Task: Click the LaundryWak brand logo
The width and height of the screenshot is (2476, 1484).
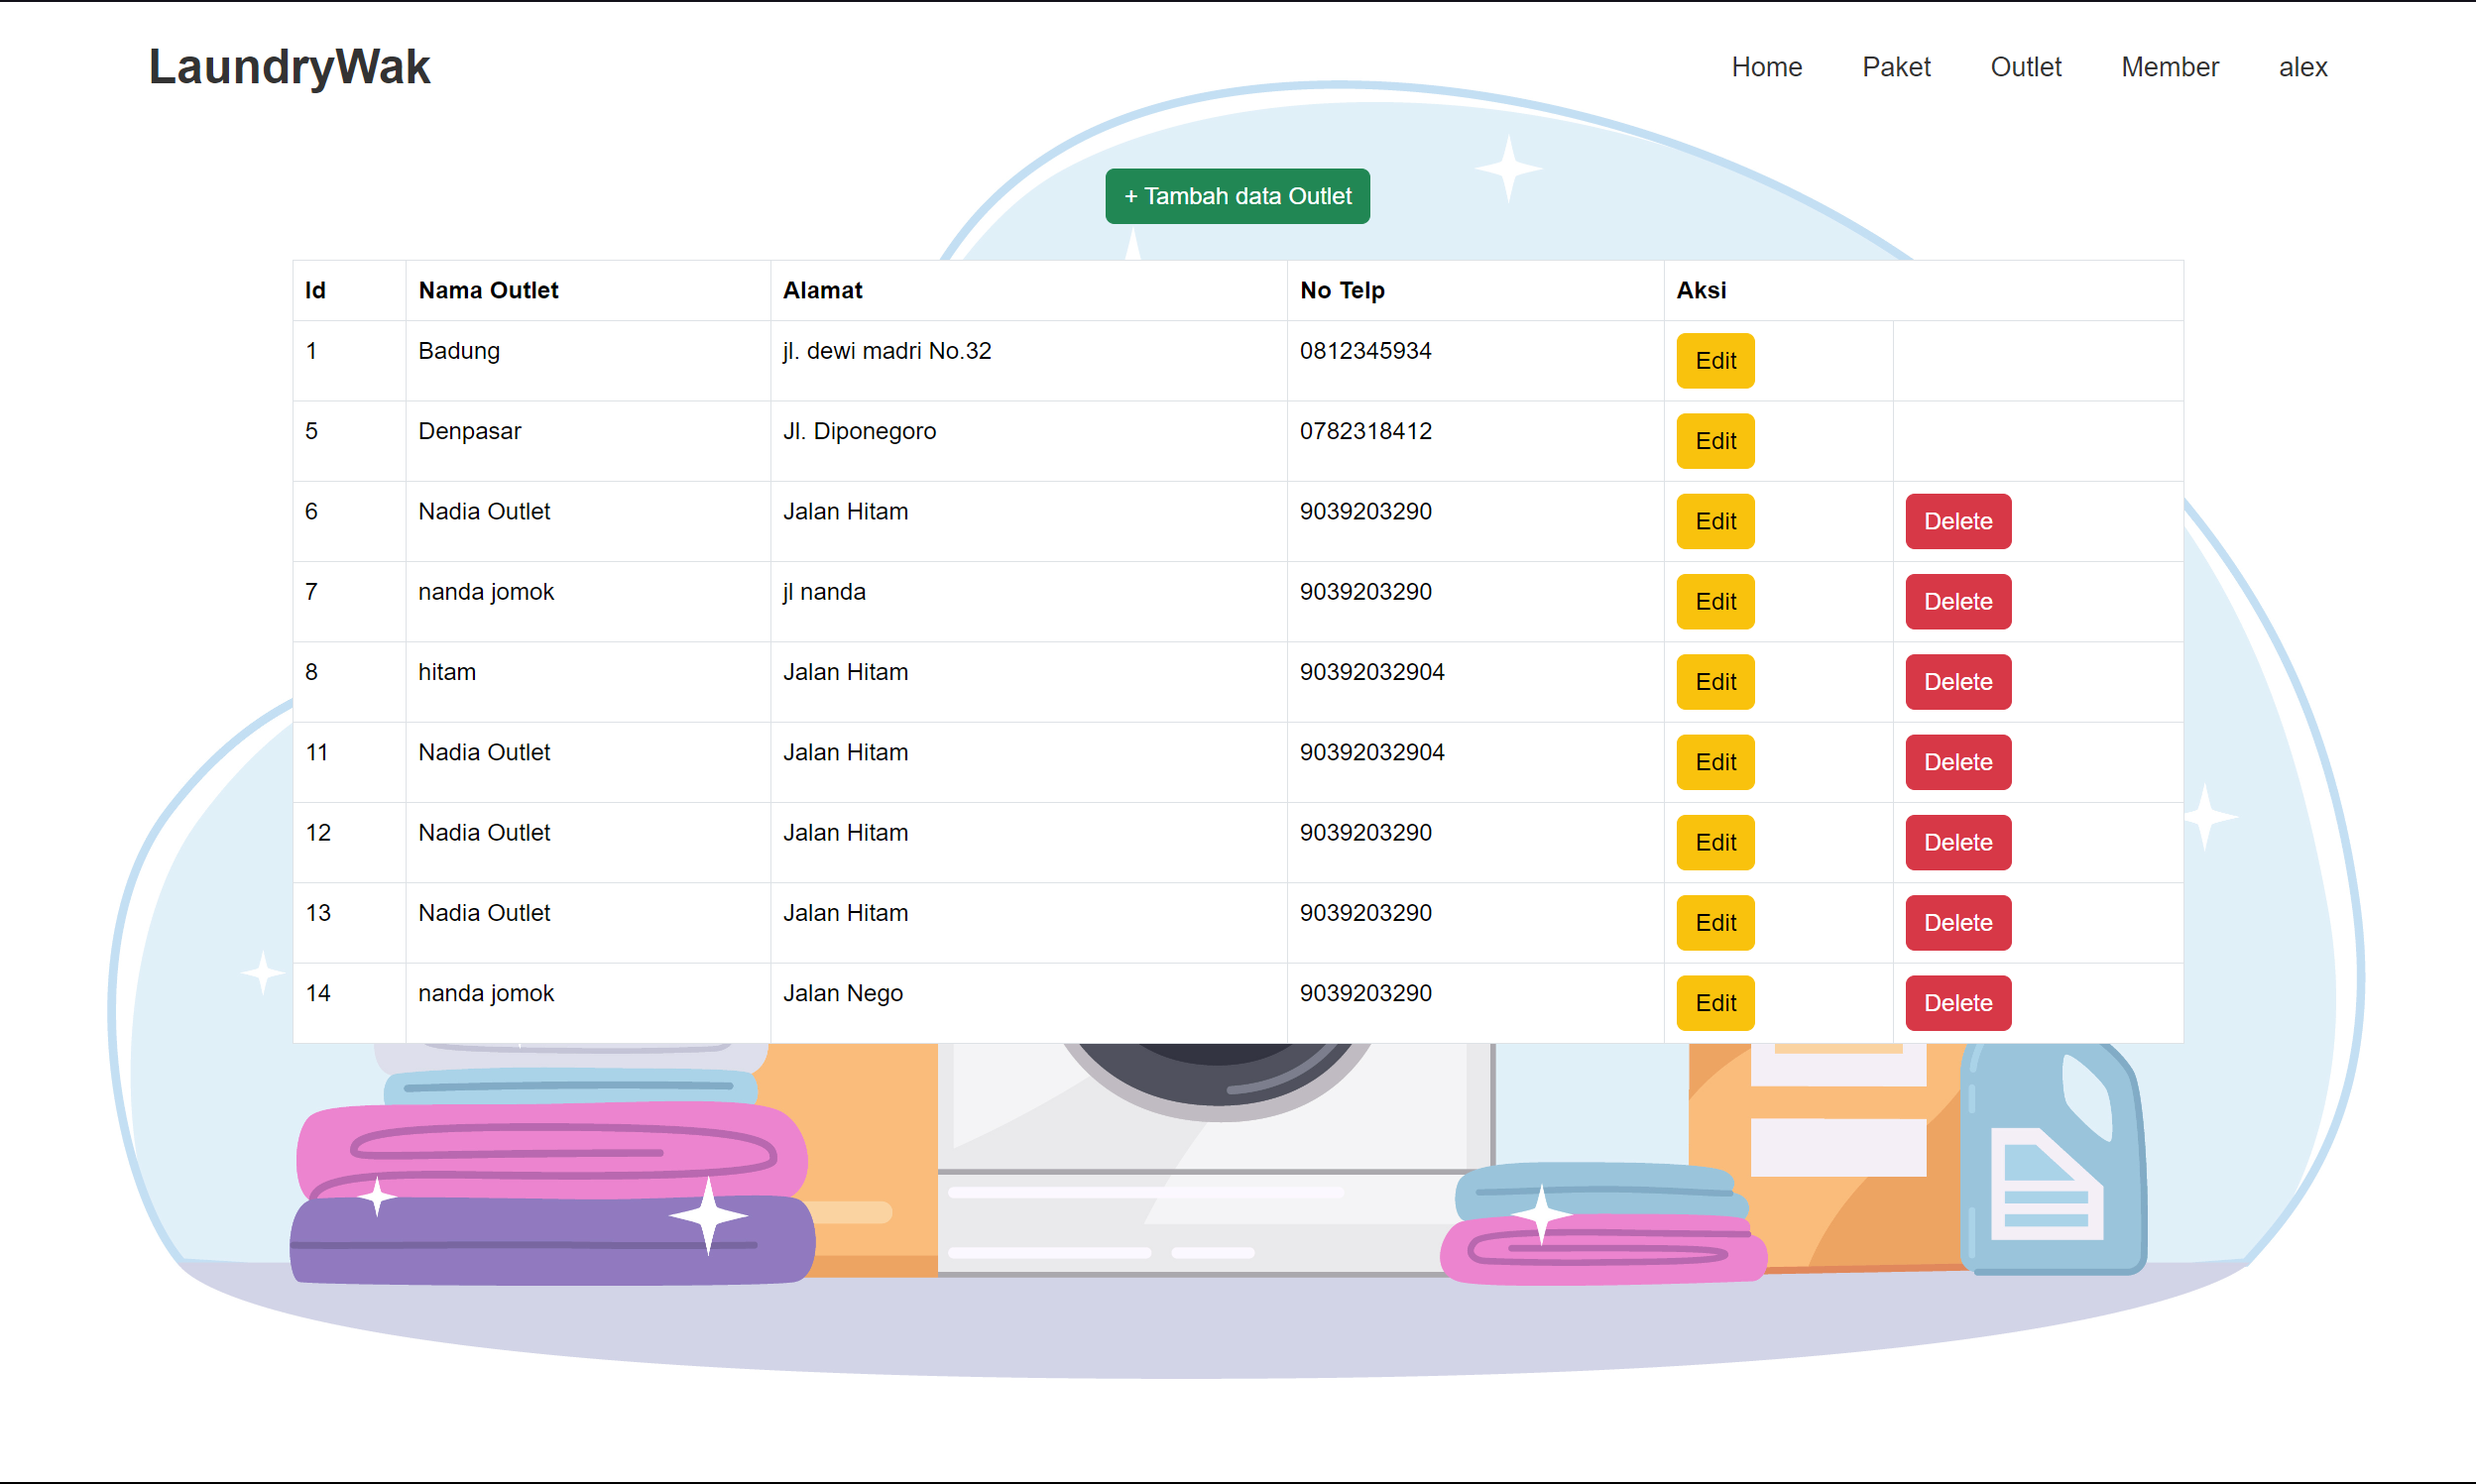Action: [x=289, y=67]
